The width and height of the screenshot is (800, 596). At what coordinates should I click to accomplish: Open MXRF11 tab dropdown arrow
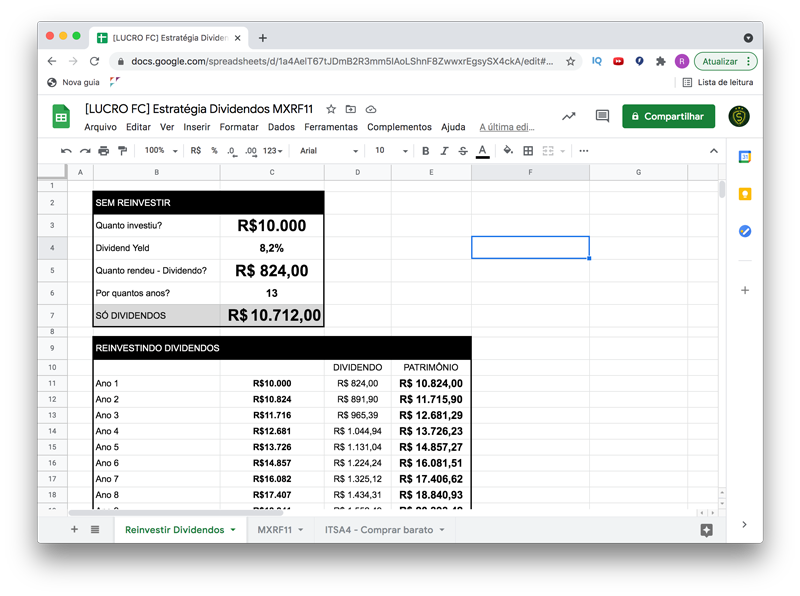coord(301,530)
